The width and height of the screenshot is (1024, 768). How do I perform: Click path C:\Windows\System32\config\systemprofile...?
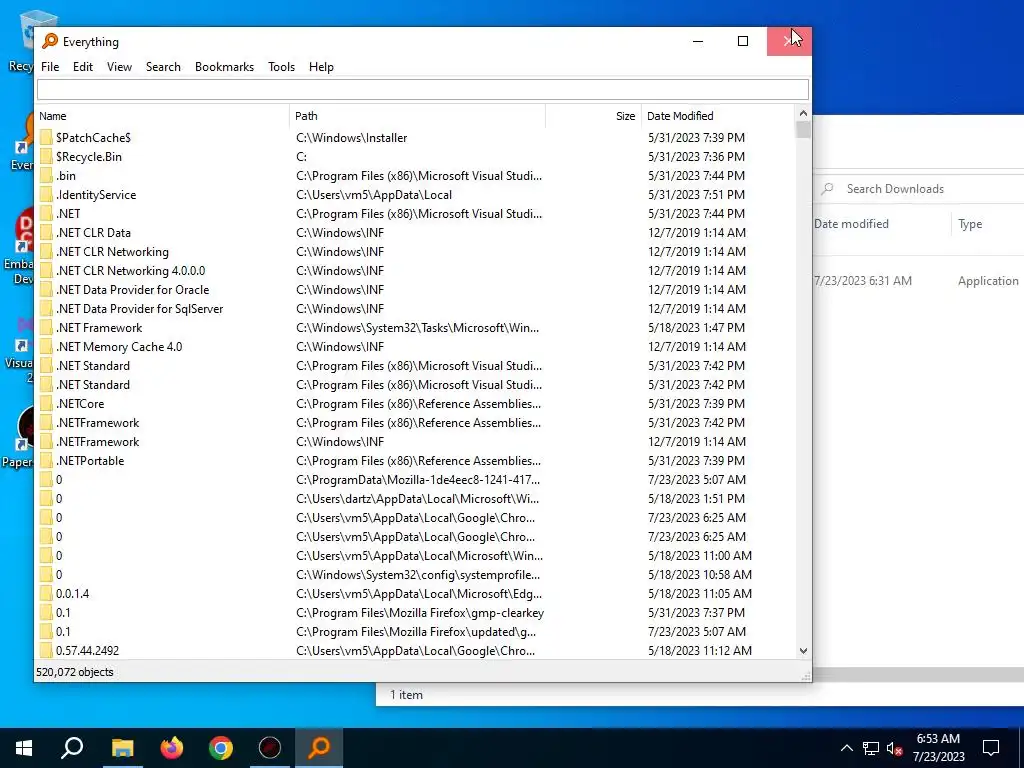418,575
